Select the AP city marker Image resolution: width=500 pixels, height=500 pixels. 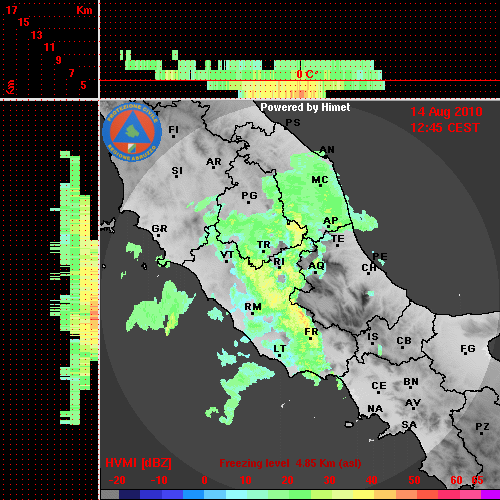click(328, 227)
